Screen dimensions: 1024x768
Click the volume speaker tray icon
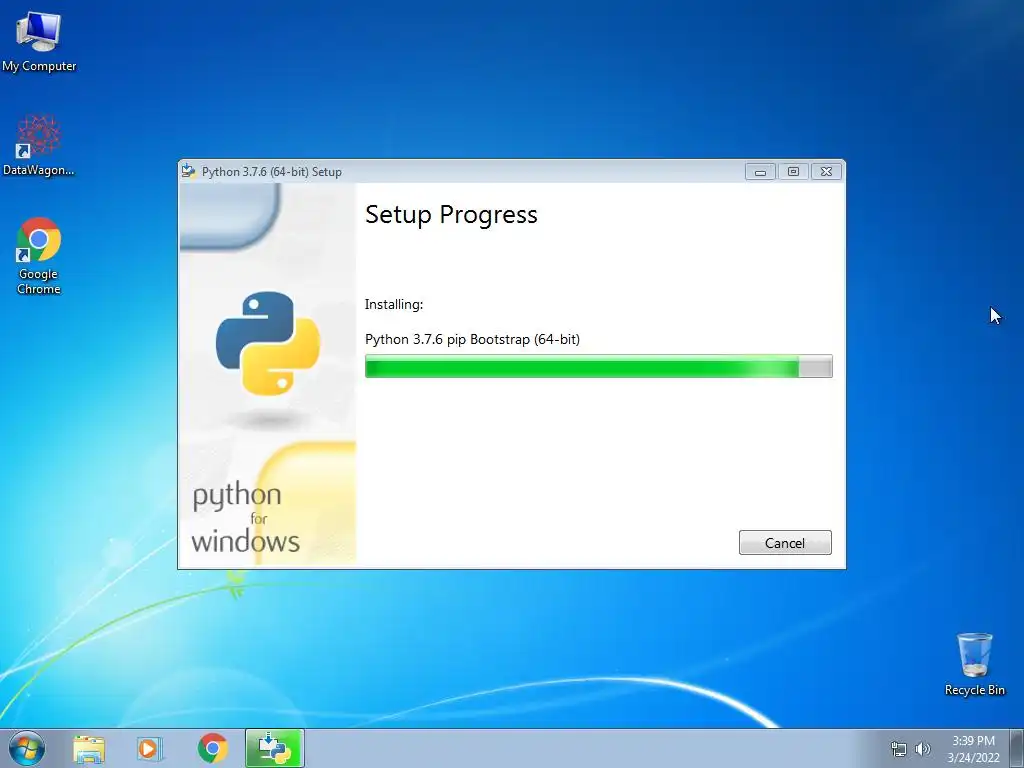pos(922,749)
